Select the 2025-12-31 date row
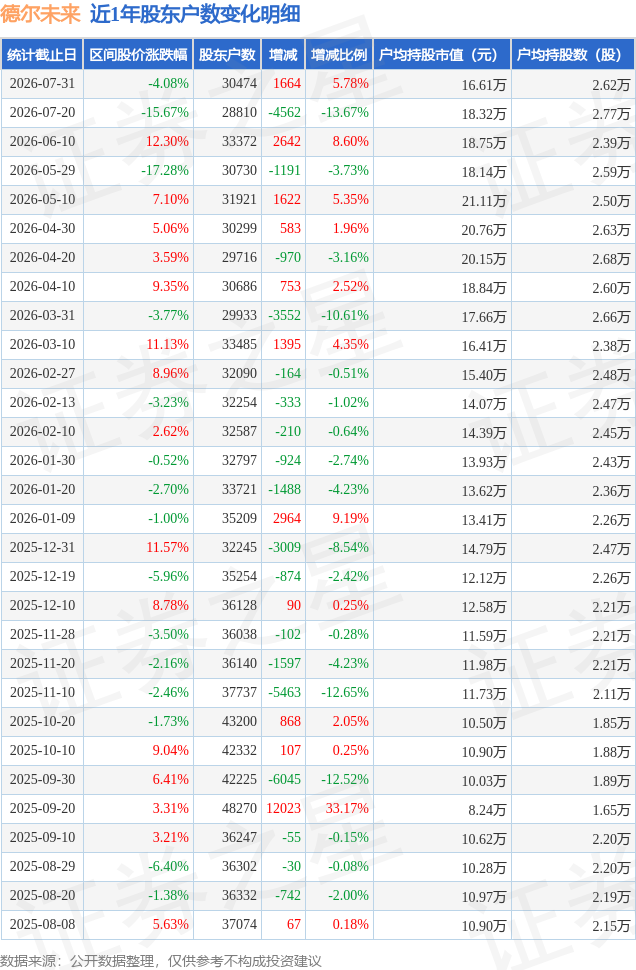The image size is (636, 970). point(318,547)
